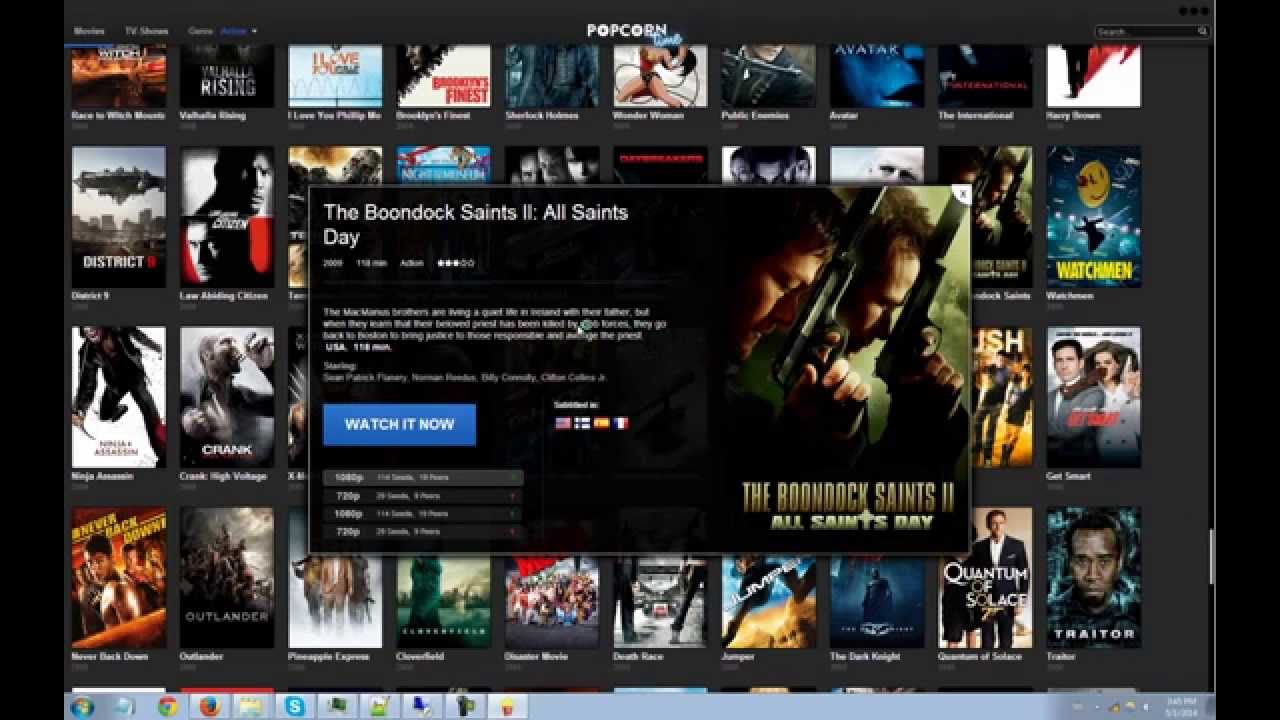Open The International poster
Viewport: 1280px width, 720px height.
[985, 76]
